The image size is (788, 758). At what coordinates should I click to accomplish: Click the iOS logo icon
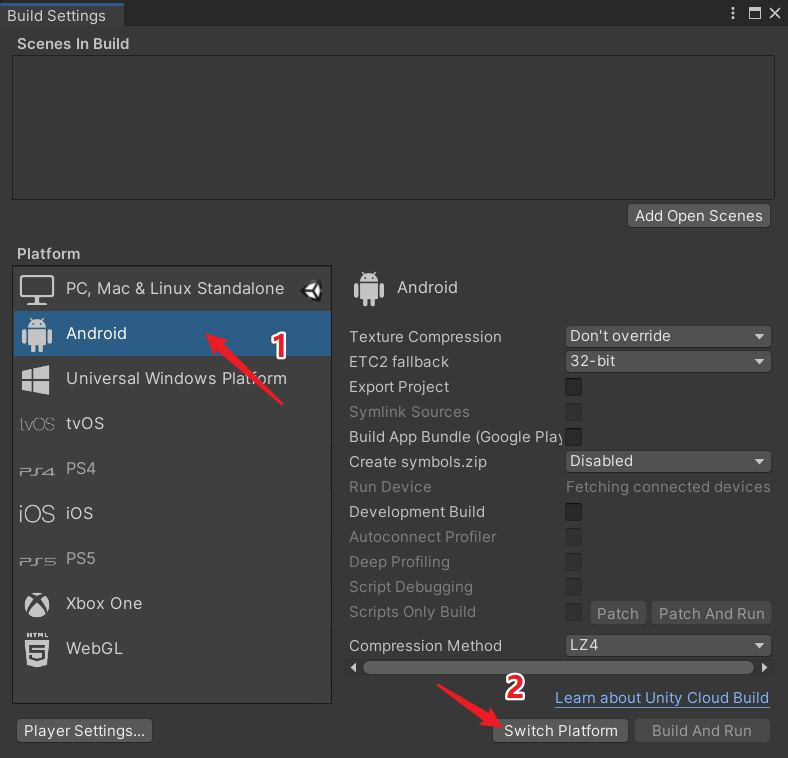pos(37,514)
